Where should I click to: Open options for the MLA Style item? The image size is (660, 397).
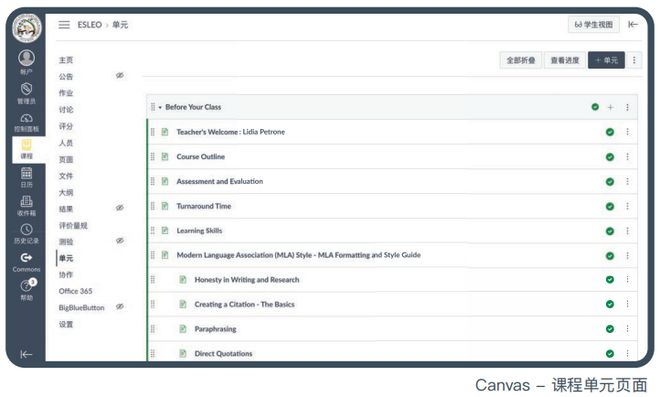[x=628, y=256]
